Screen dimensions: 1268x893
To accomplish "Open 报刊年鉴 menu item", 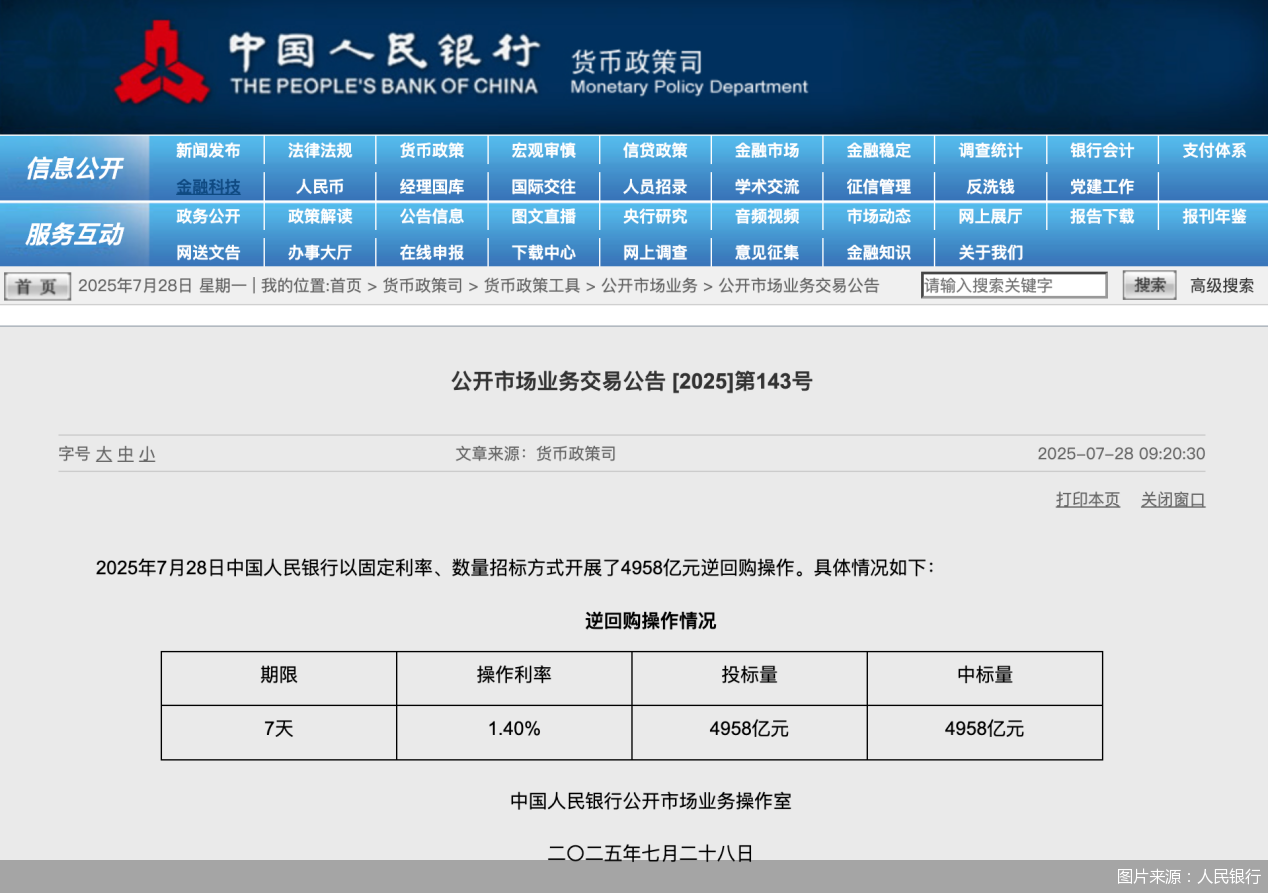I will [1214, 217].
